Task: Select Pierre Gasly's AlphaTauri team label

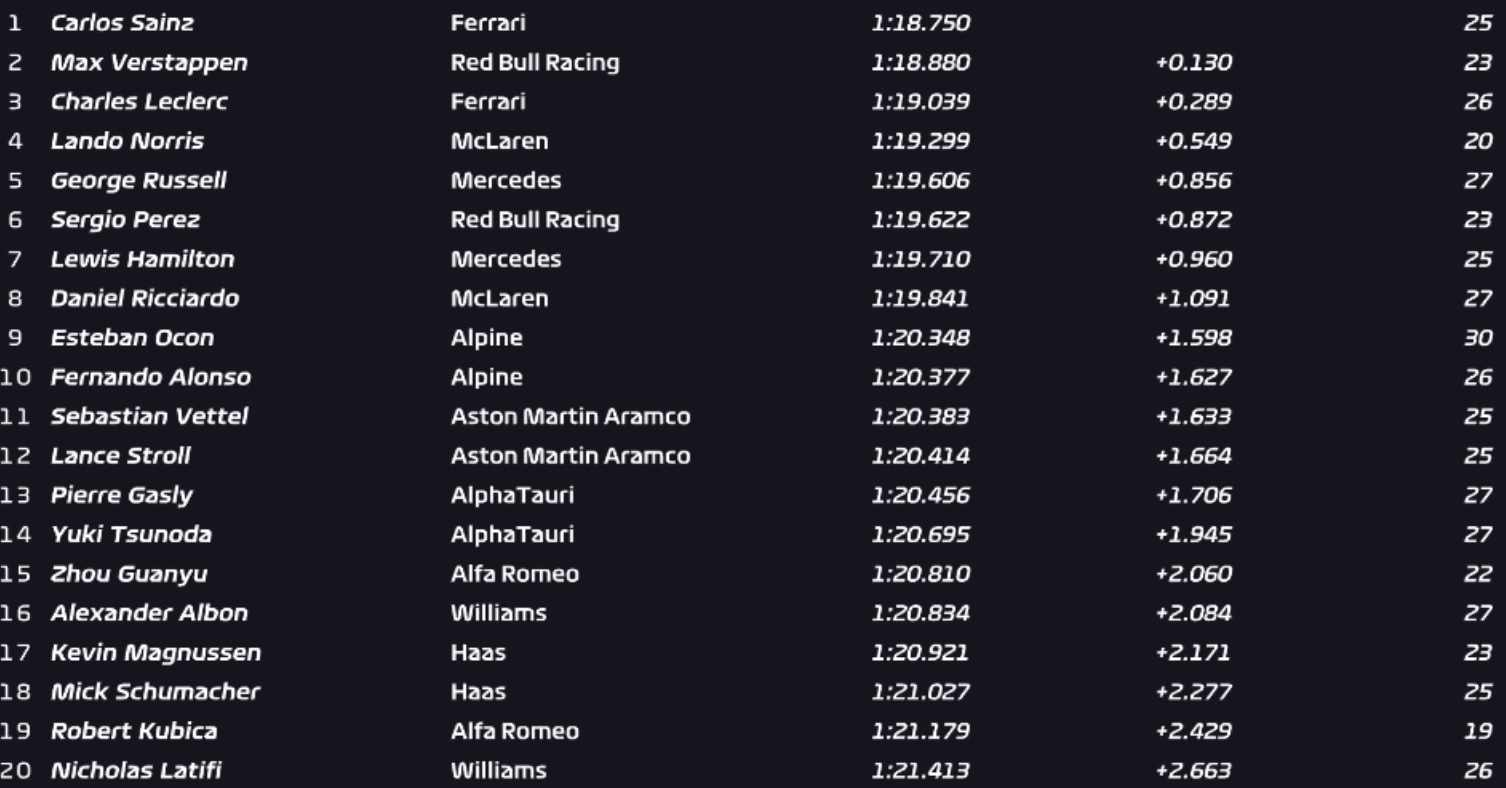Action: point(512,495)
